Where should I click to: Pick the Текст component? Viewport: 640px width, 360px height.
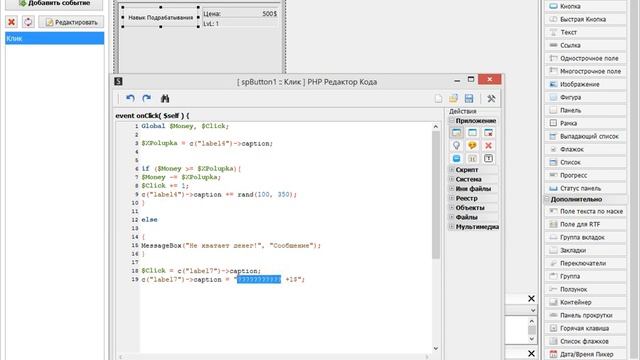[x=585, y=32]
